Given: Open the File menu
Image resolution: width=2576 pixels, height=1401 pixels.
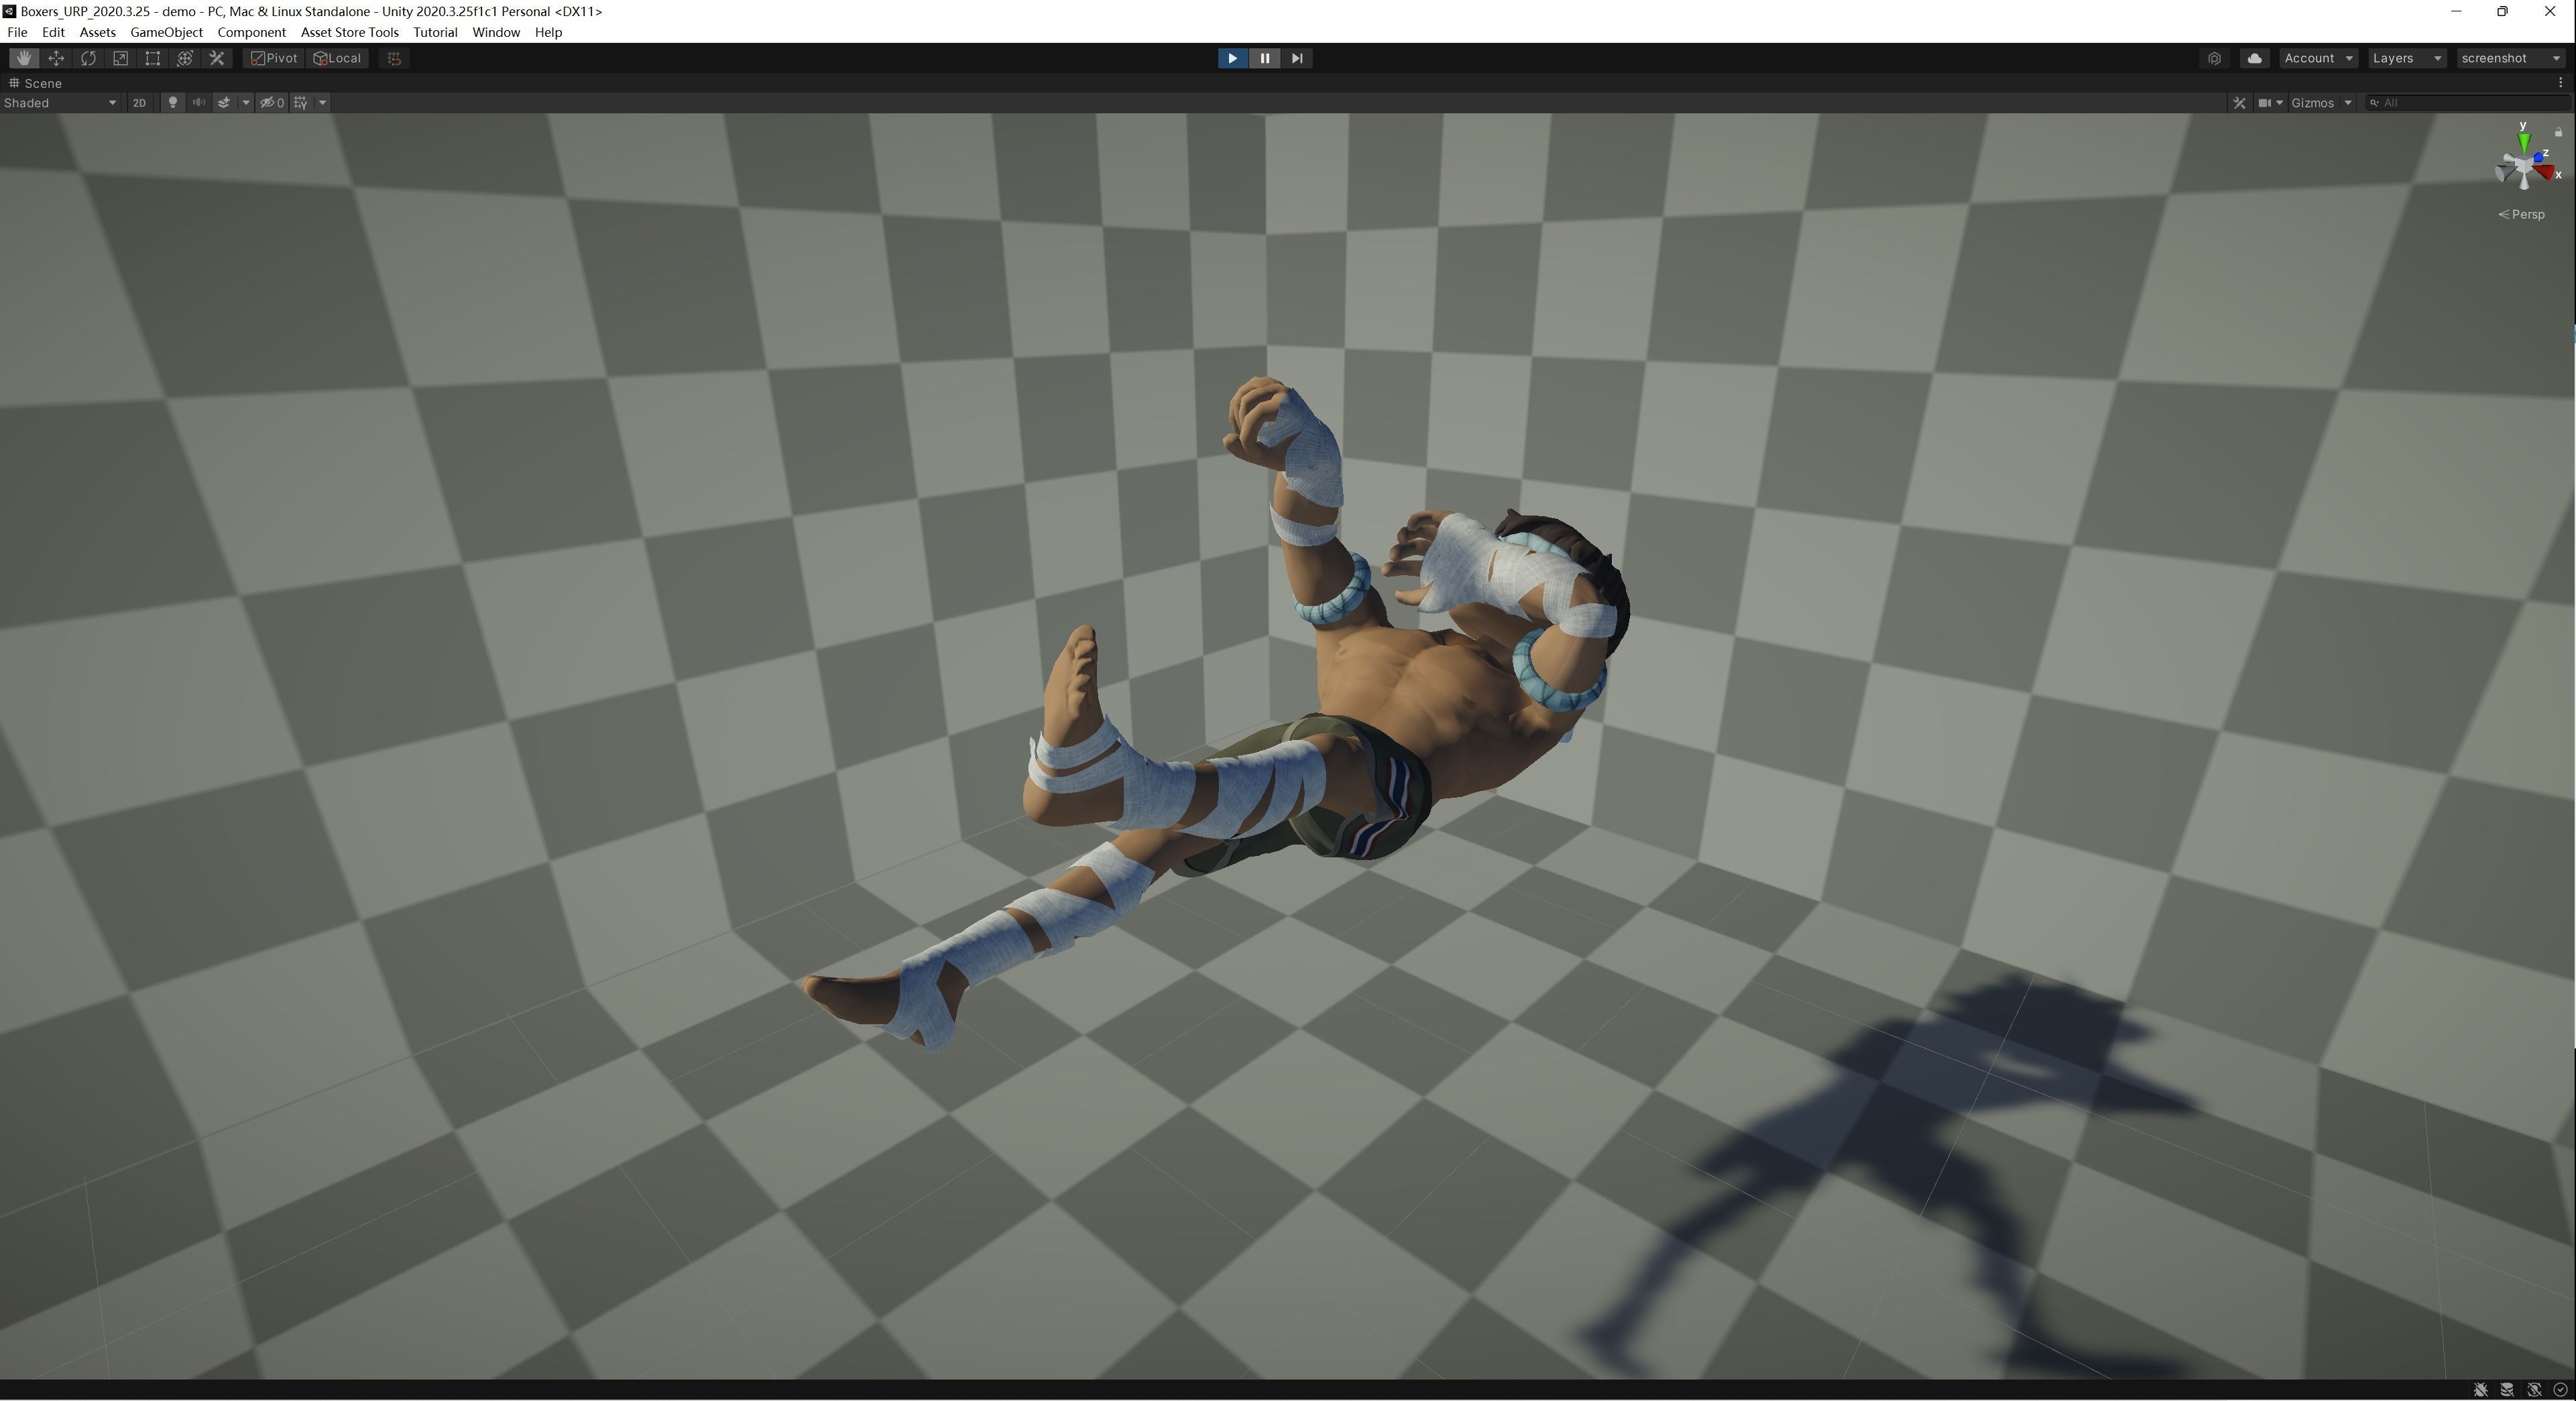Looking at the screenshot, I should pyautogui.click(x=17, y=32).
